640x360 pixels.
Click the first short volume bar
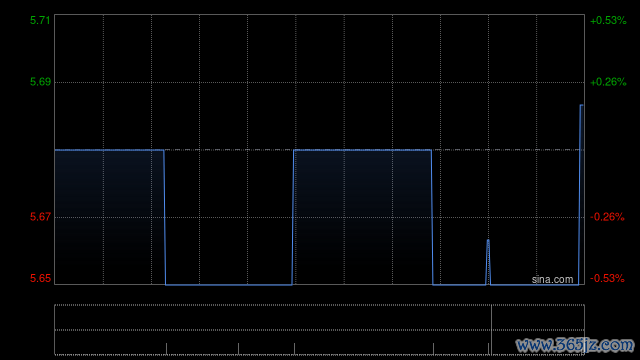coord(167,349)
